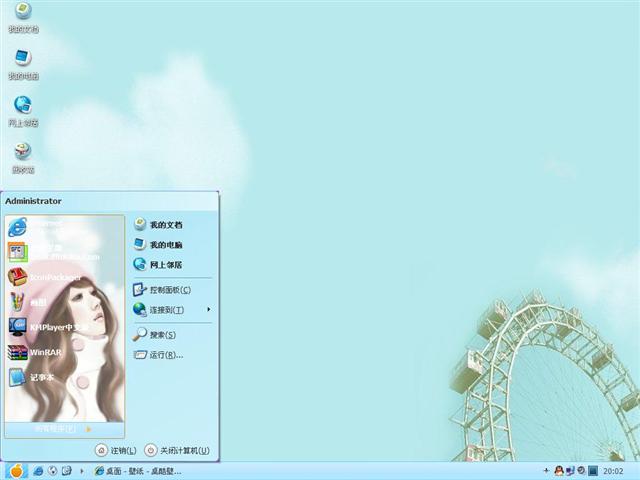Expand hidden system tray icons arrow
Viewport: 640px width, 480px height.
(x=546, y=471)
